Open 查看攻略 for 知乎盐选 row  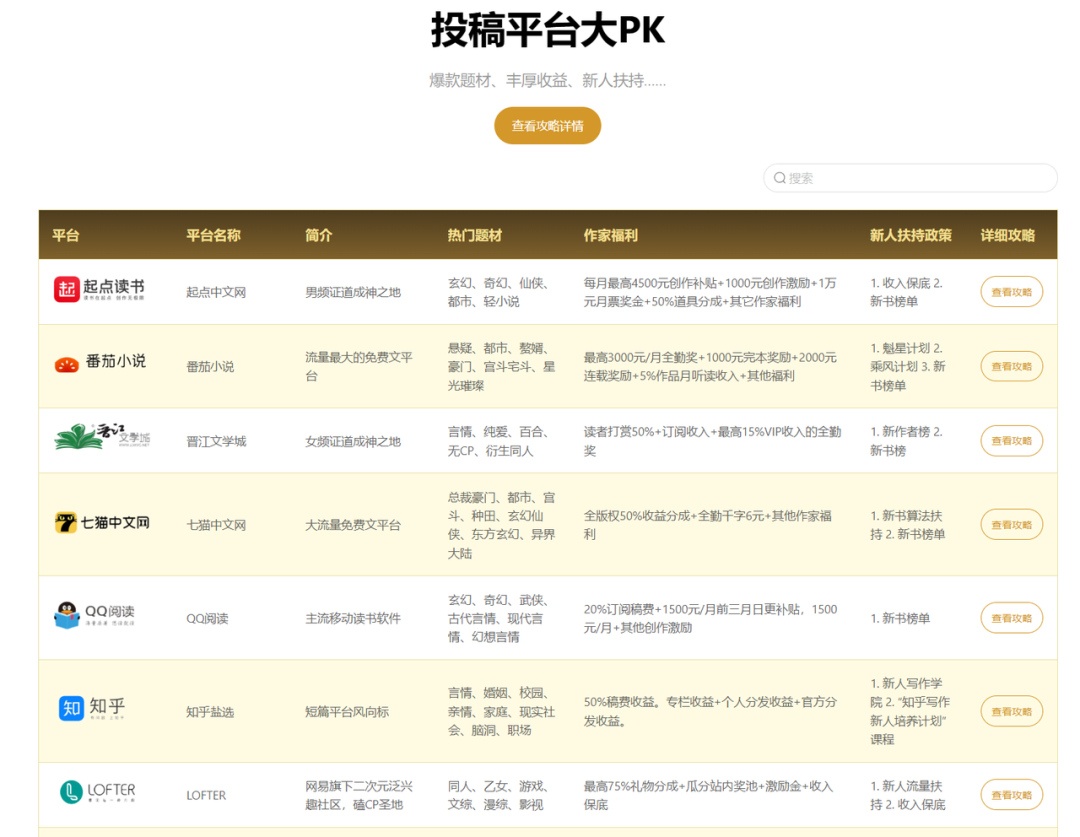coord(1011,712)
